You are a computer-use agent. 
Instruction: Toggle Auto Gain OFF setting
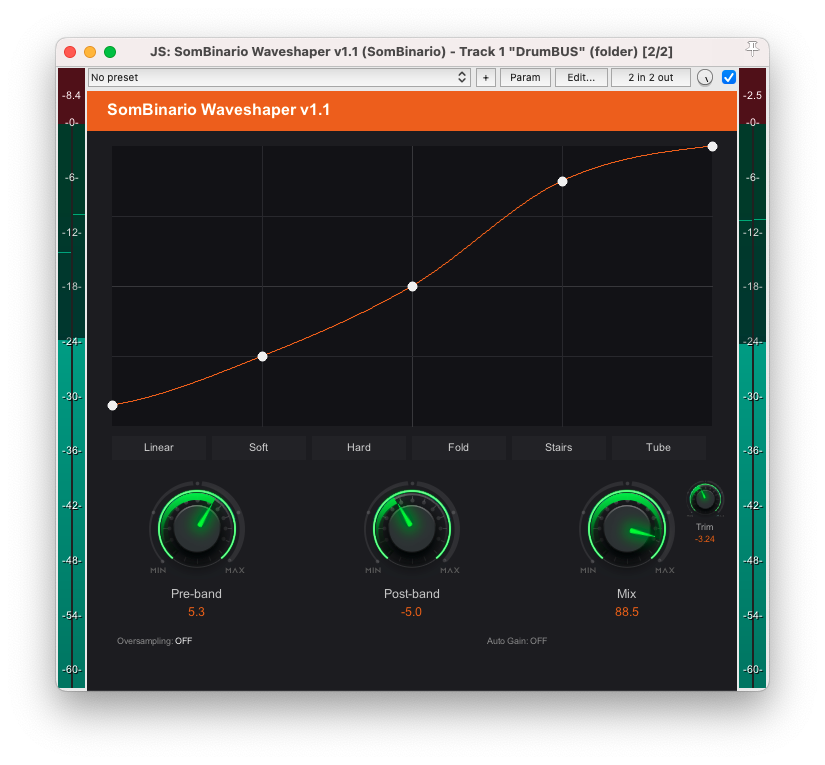[x=517, y=641]
